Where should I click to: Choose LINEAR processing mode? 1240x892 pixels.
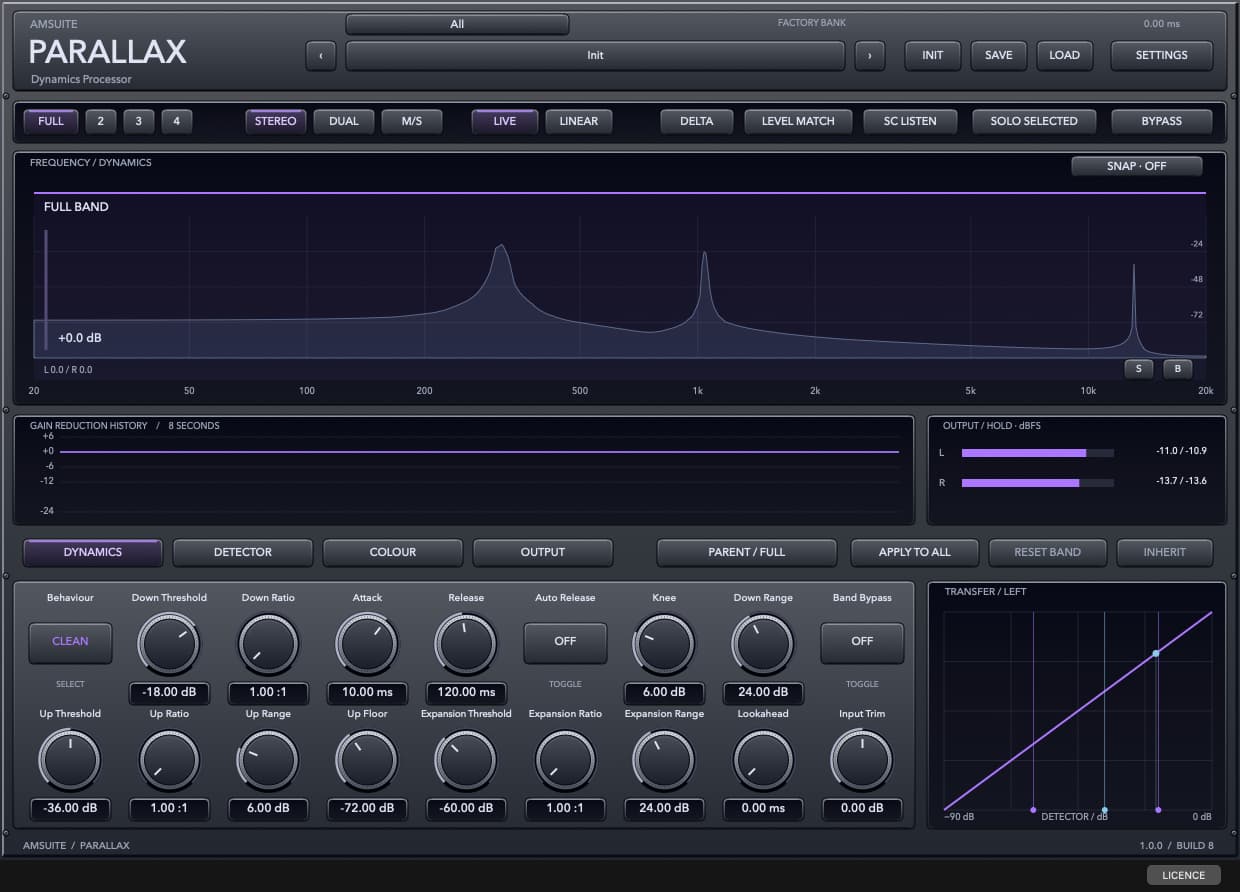(578, 121)
